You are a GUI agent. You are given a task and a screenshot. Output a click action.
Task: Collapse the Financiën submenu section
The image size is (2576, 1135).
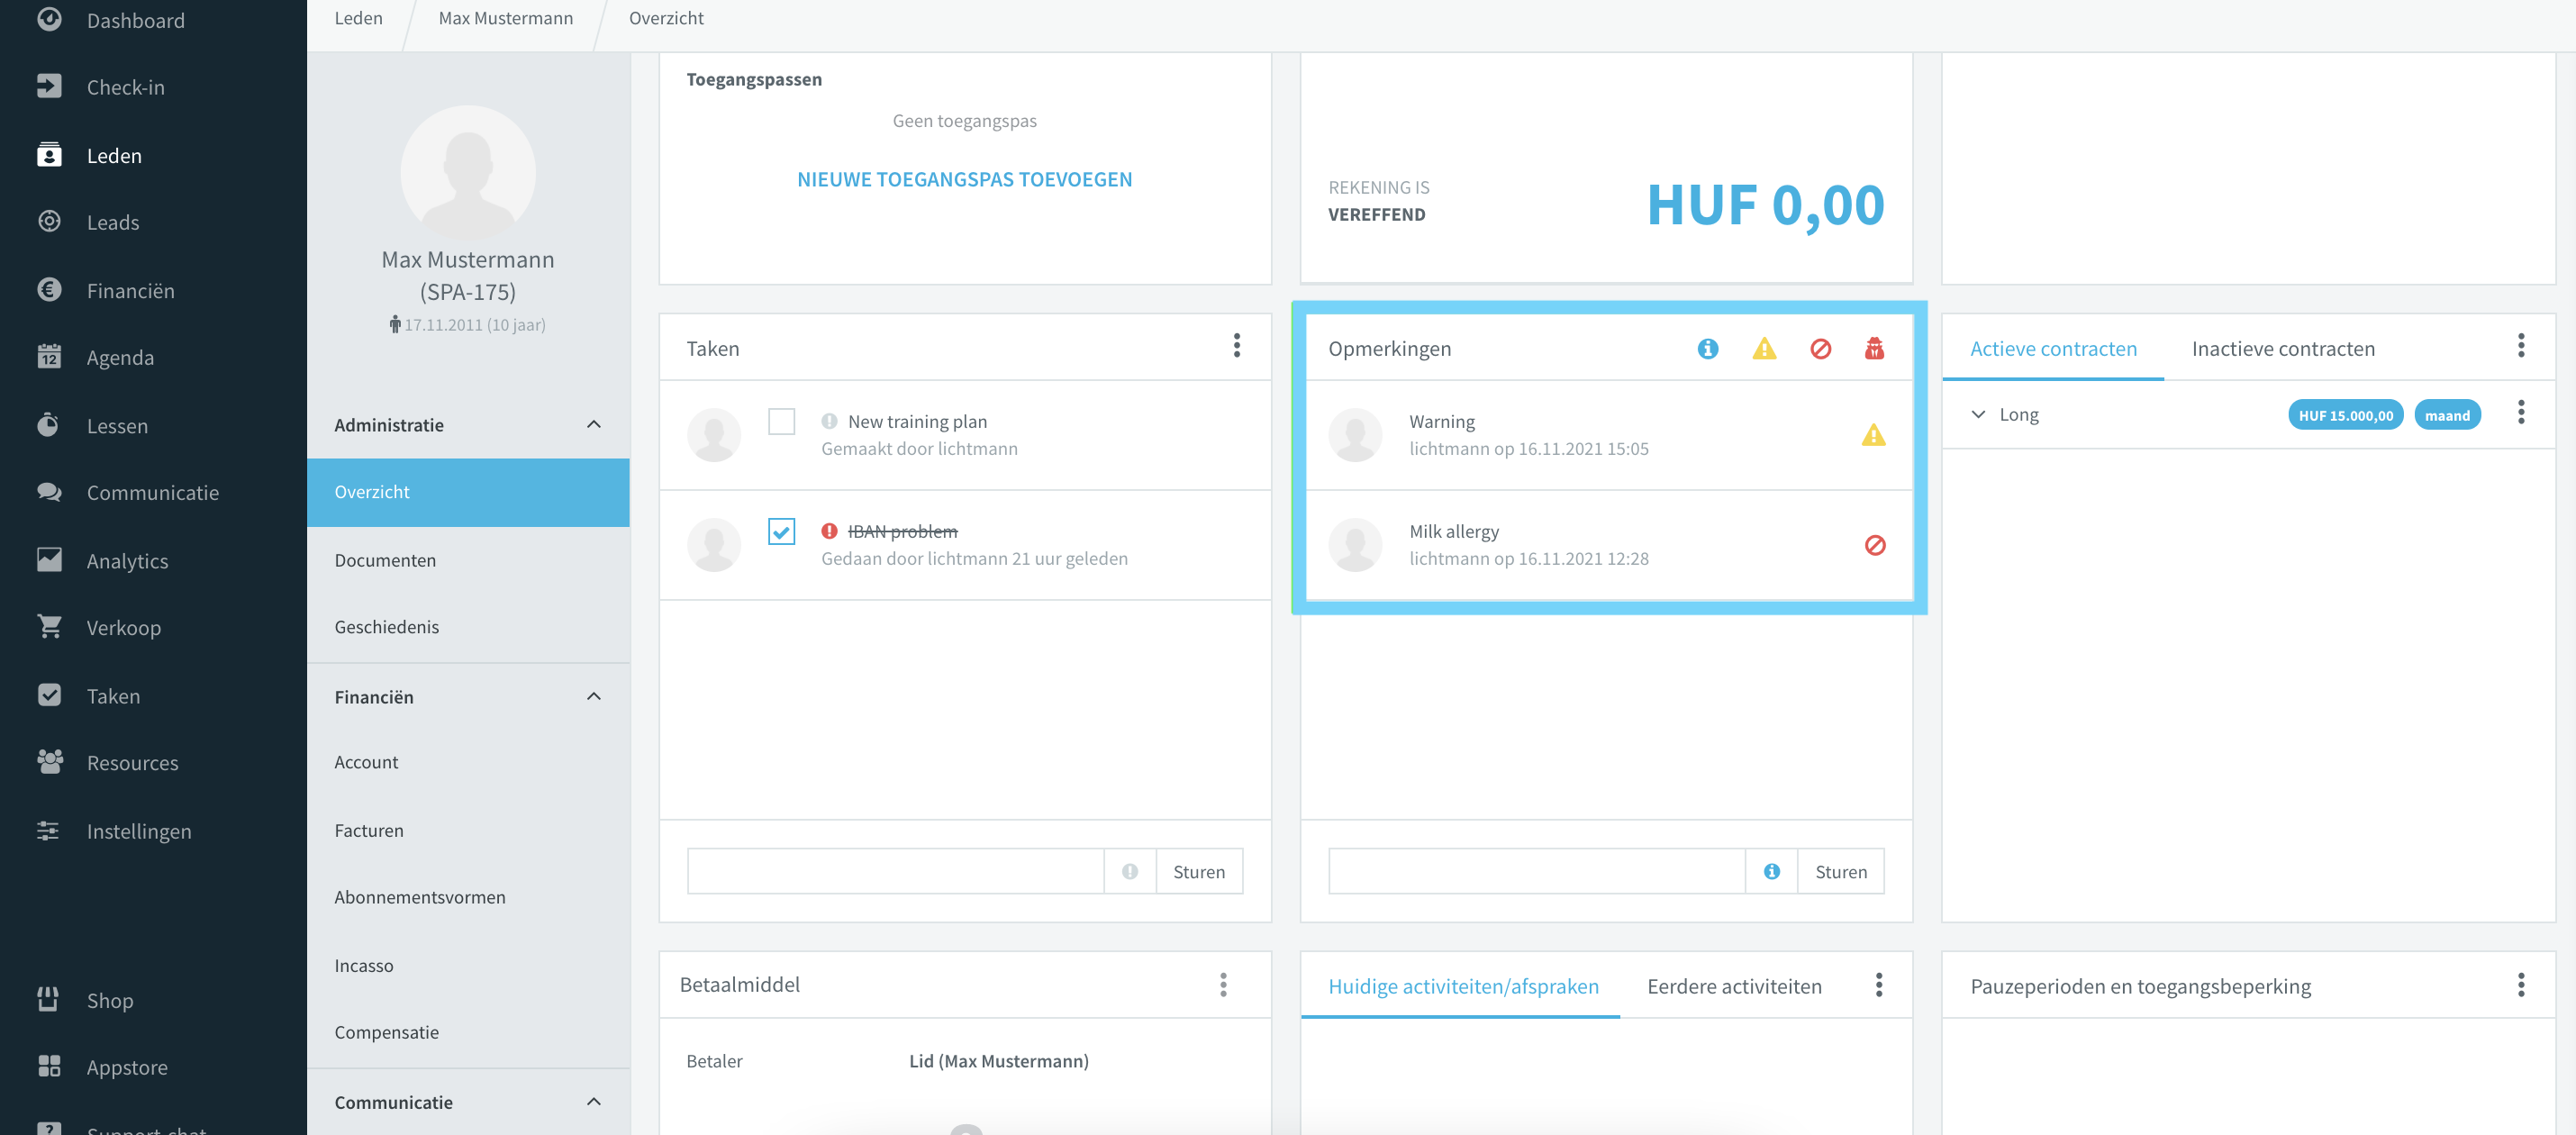tap(594, 696)
